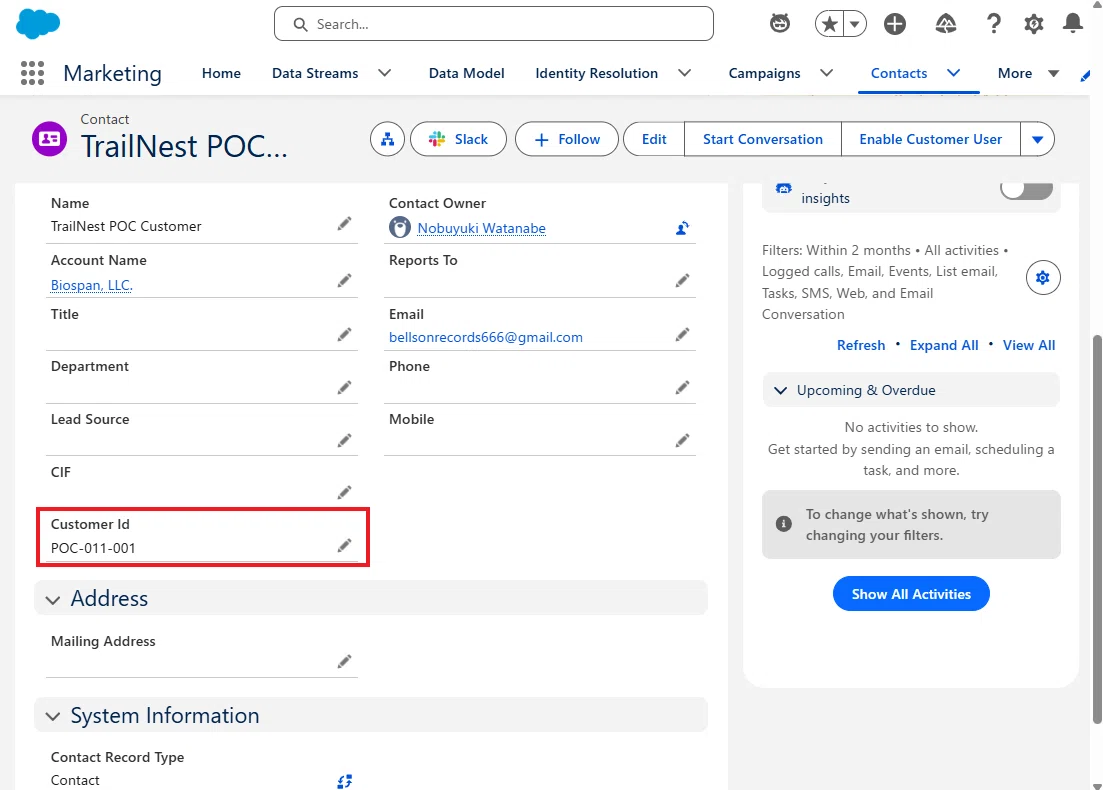Image resolution: width=1103 pixels, height=790 pixels.
Task: Click the Favorites star icon
Action: [x=829, y=24]
